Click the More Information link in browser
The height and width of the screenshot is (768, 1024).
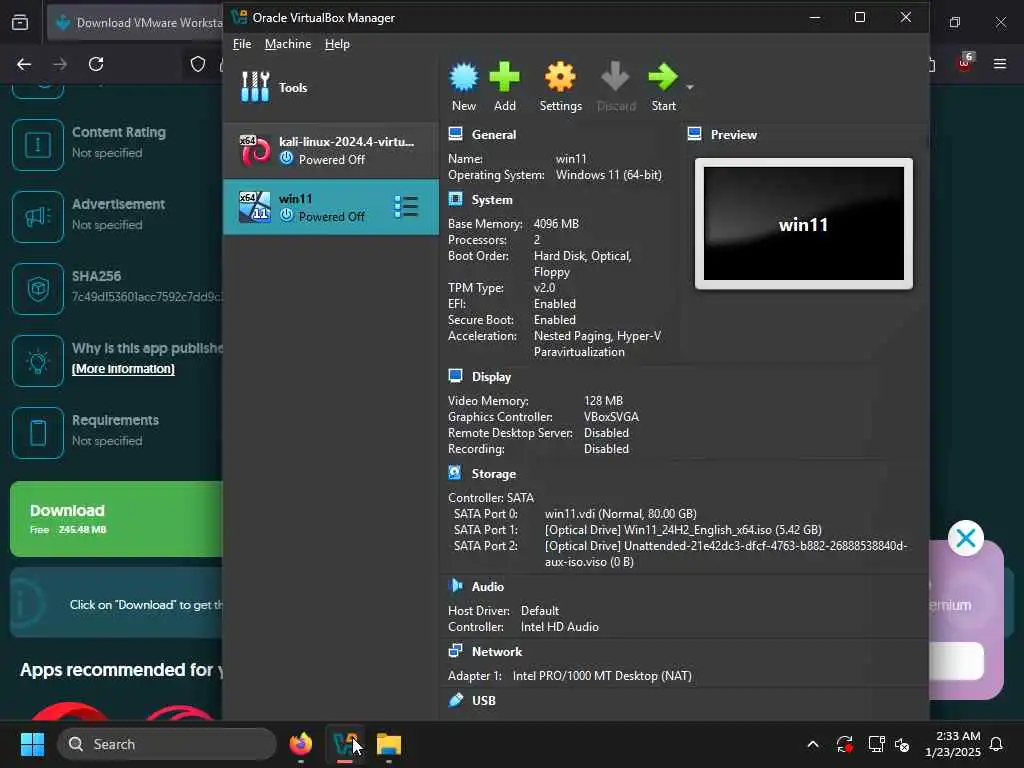123,368
